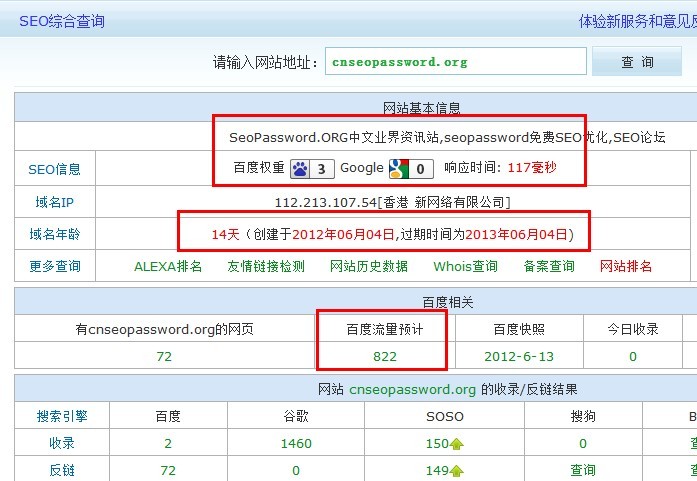This screenshot has height=481, width=697.
Task: Click the 今日收录 value 0
Action: [x=633, y=357]
